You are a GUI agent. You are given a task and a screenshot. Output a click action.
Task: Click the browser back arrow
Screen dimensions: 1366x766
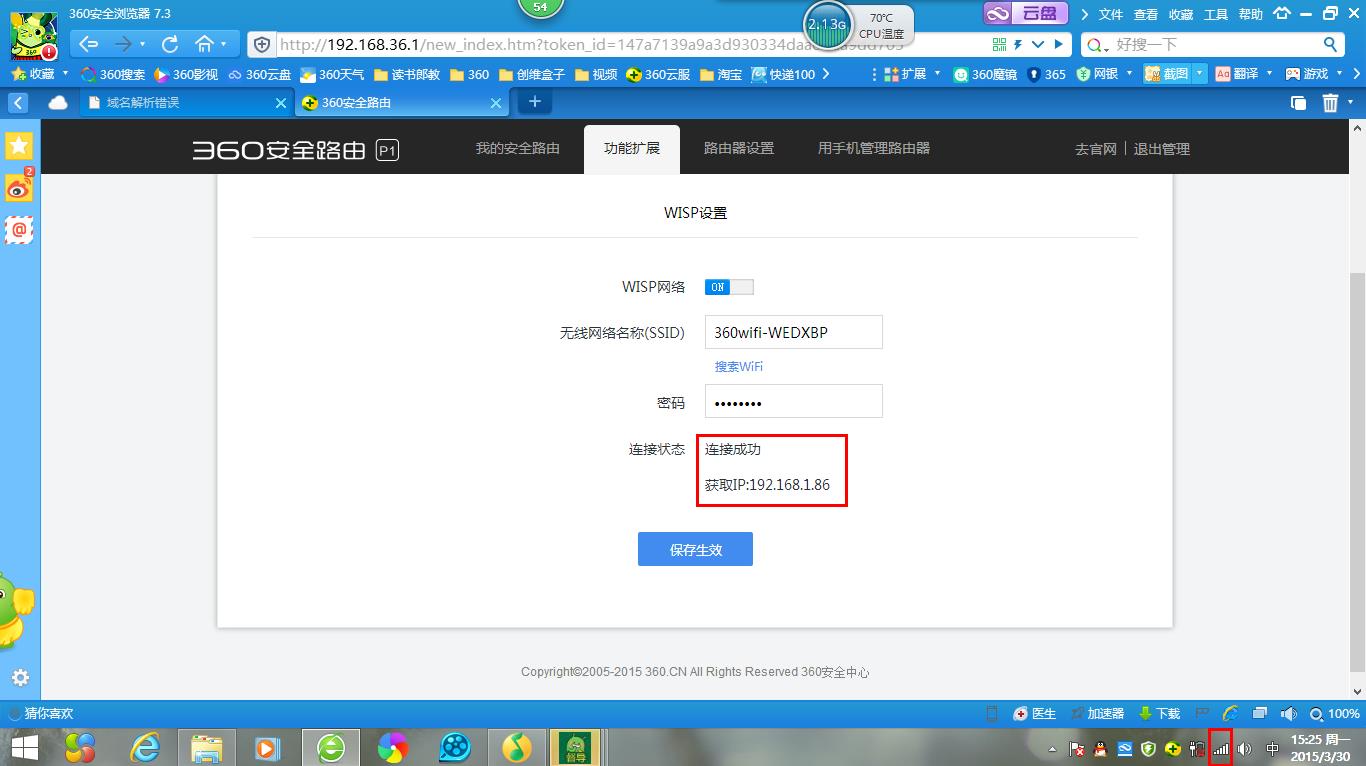(x=88, y=44)
